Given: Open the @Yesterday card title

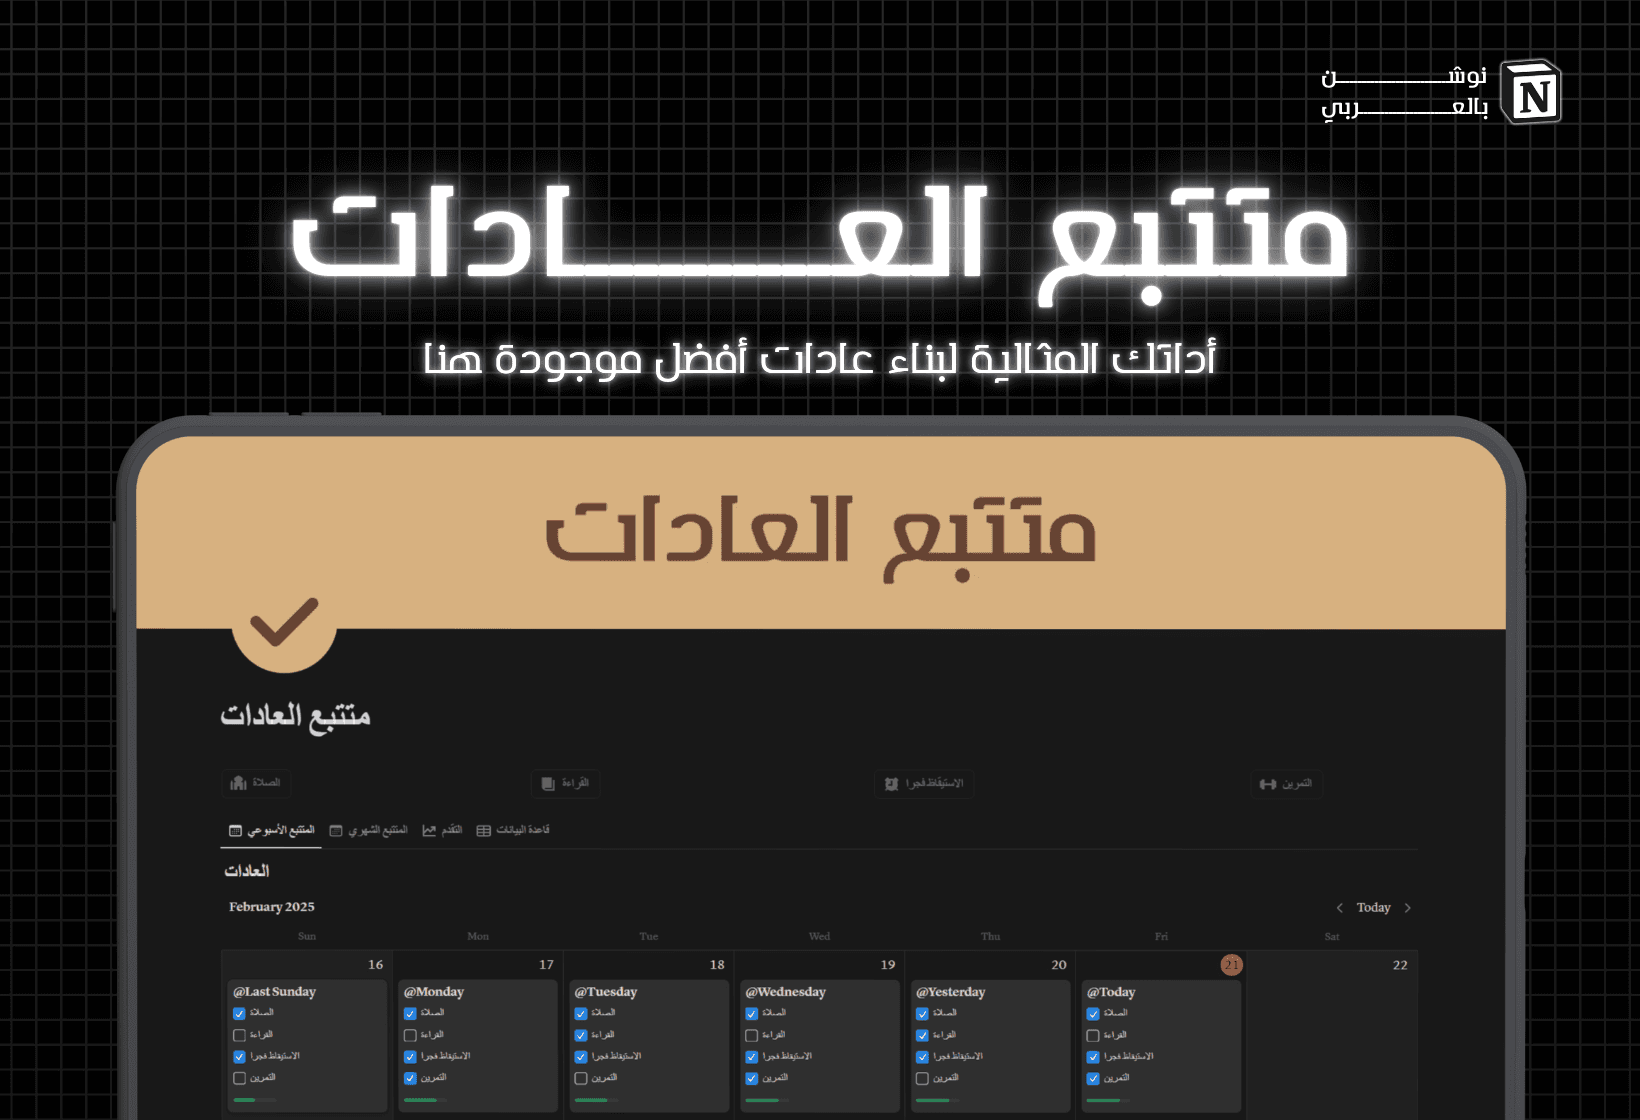Looking at the screenshot, I should pos(951,992).
